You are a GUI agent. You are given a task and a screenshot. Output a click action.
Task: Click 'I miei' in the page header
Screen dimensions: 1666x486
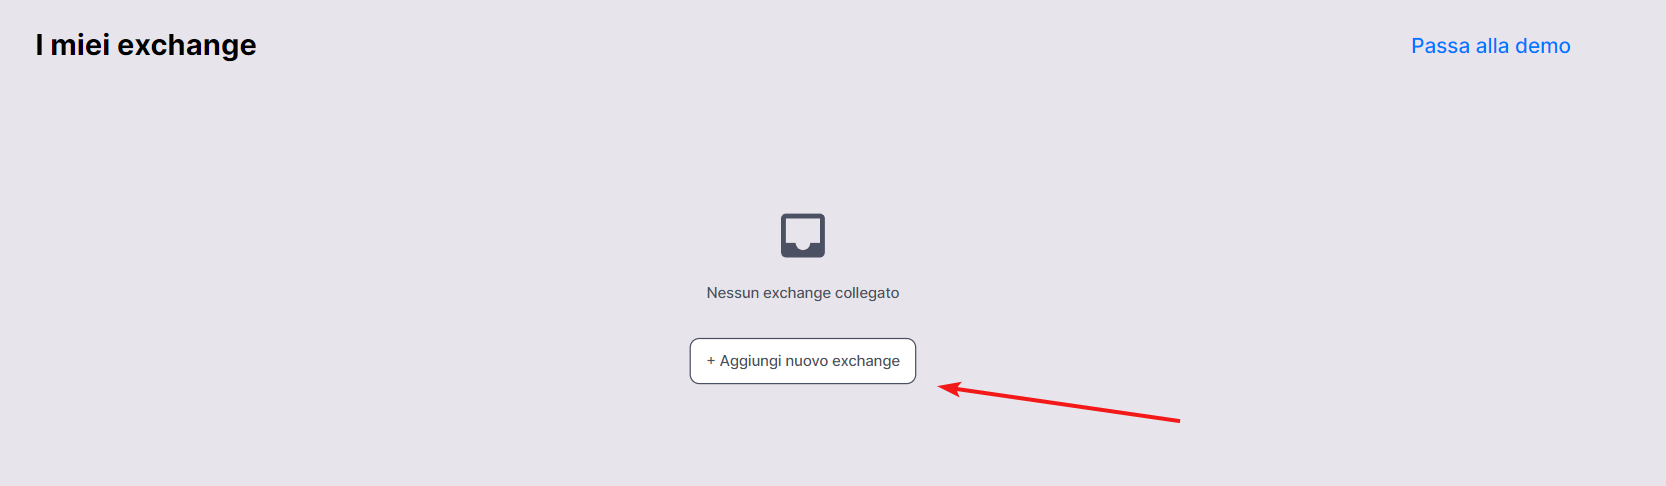[x=72, y=45]
